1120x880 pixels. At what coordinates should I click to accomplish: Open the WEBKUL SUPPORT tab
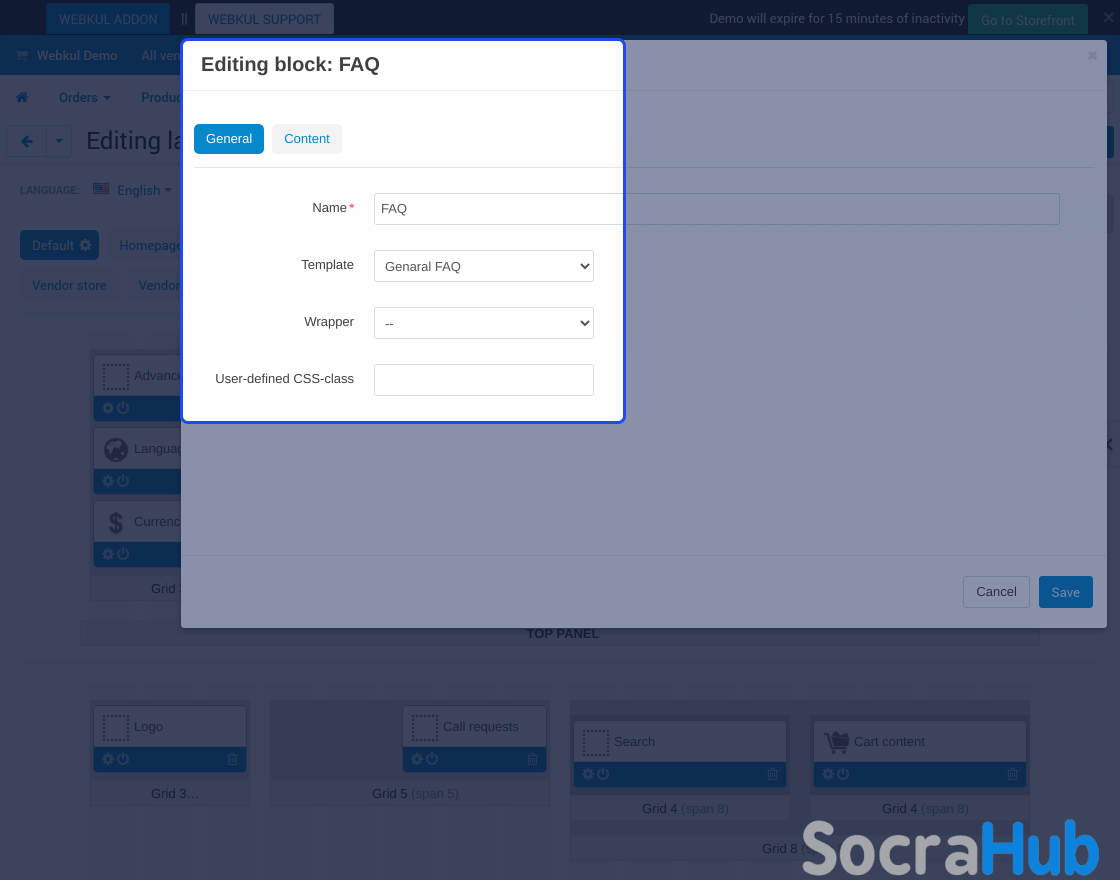click(264, 19)
